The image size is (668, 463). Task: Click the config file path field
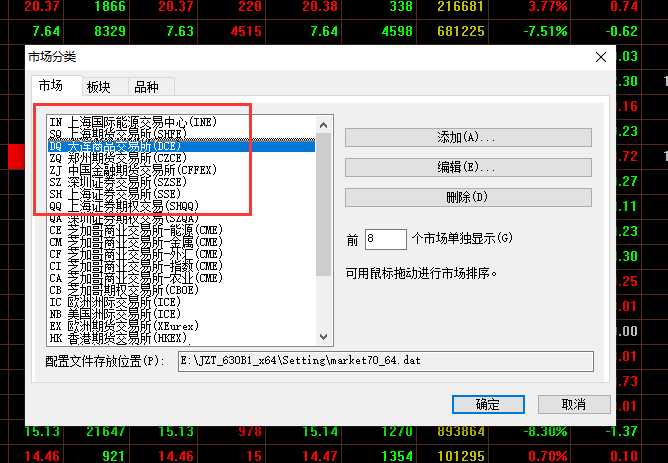pos(386,361)
